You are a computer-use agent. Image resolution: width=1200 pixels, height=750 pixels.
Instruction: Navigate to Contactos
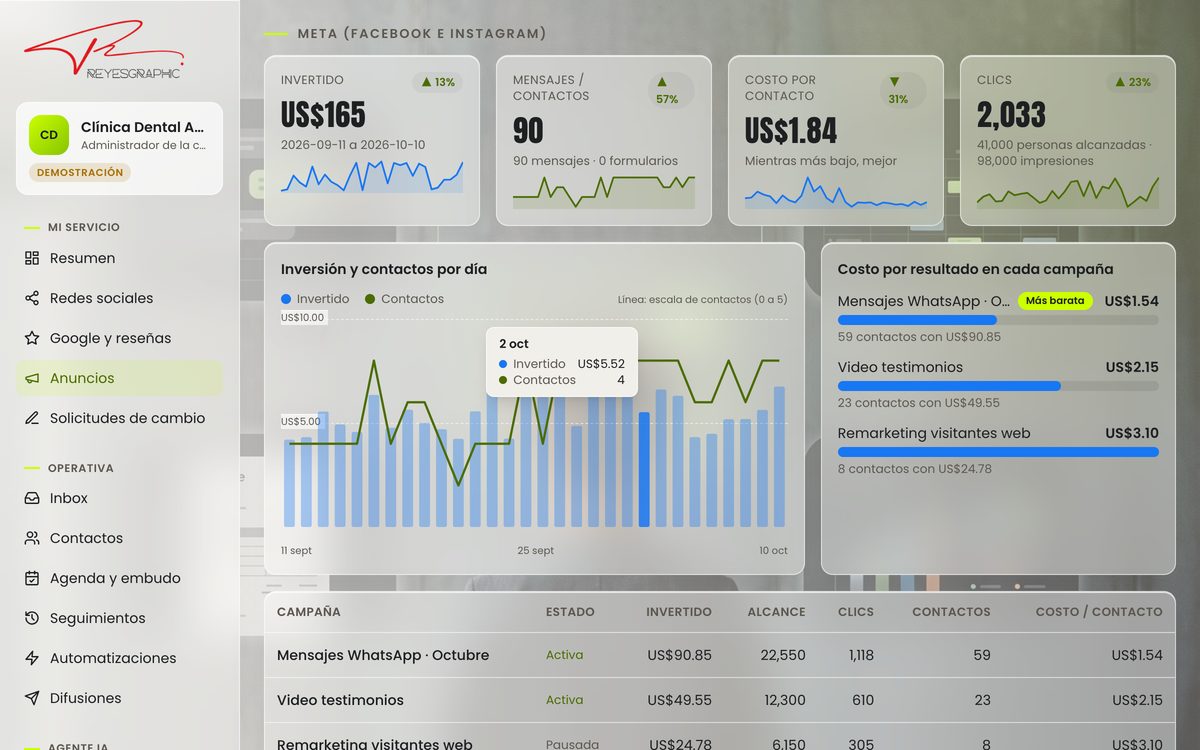(119, 538)
